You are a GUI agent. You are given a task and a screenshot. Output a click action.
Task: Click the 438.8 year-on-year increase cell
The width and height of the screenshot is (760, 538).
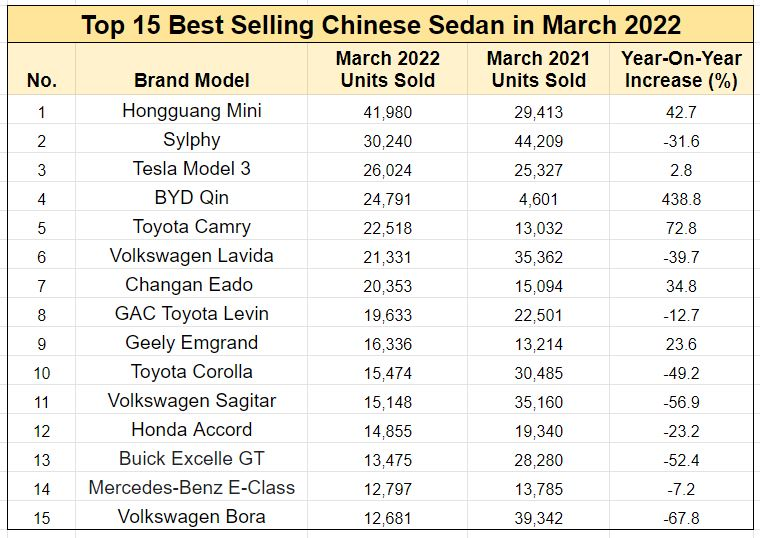(680, 199)
